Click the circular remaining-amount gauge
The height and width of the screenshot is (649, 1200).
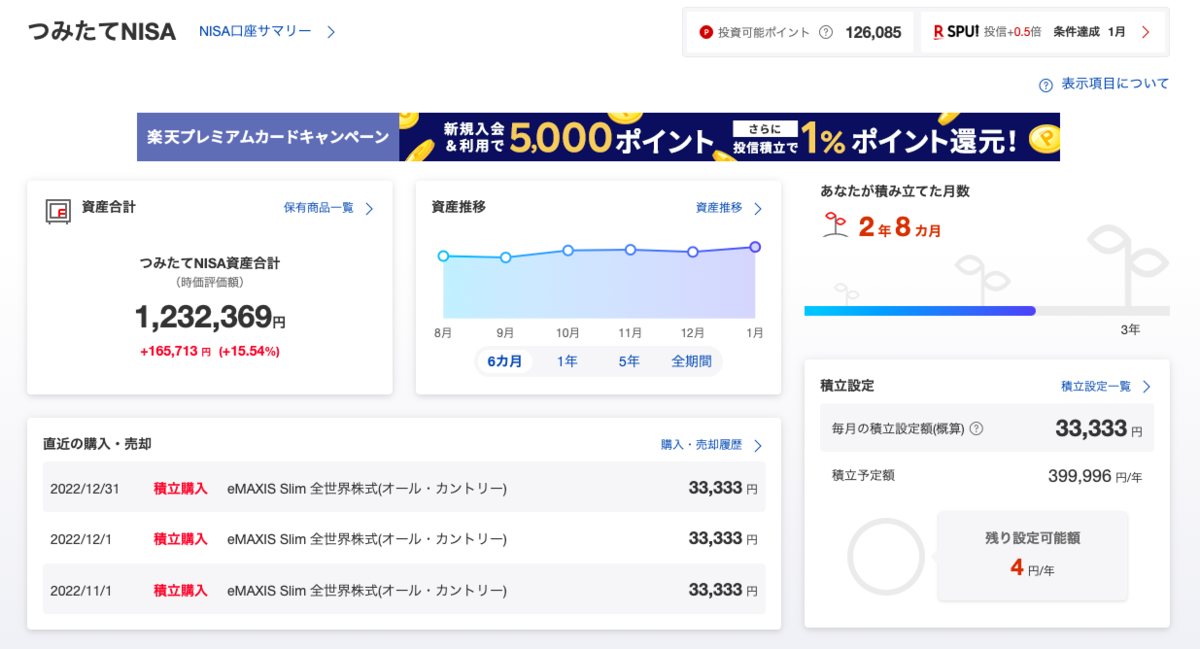(886, 557)
